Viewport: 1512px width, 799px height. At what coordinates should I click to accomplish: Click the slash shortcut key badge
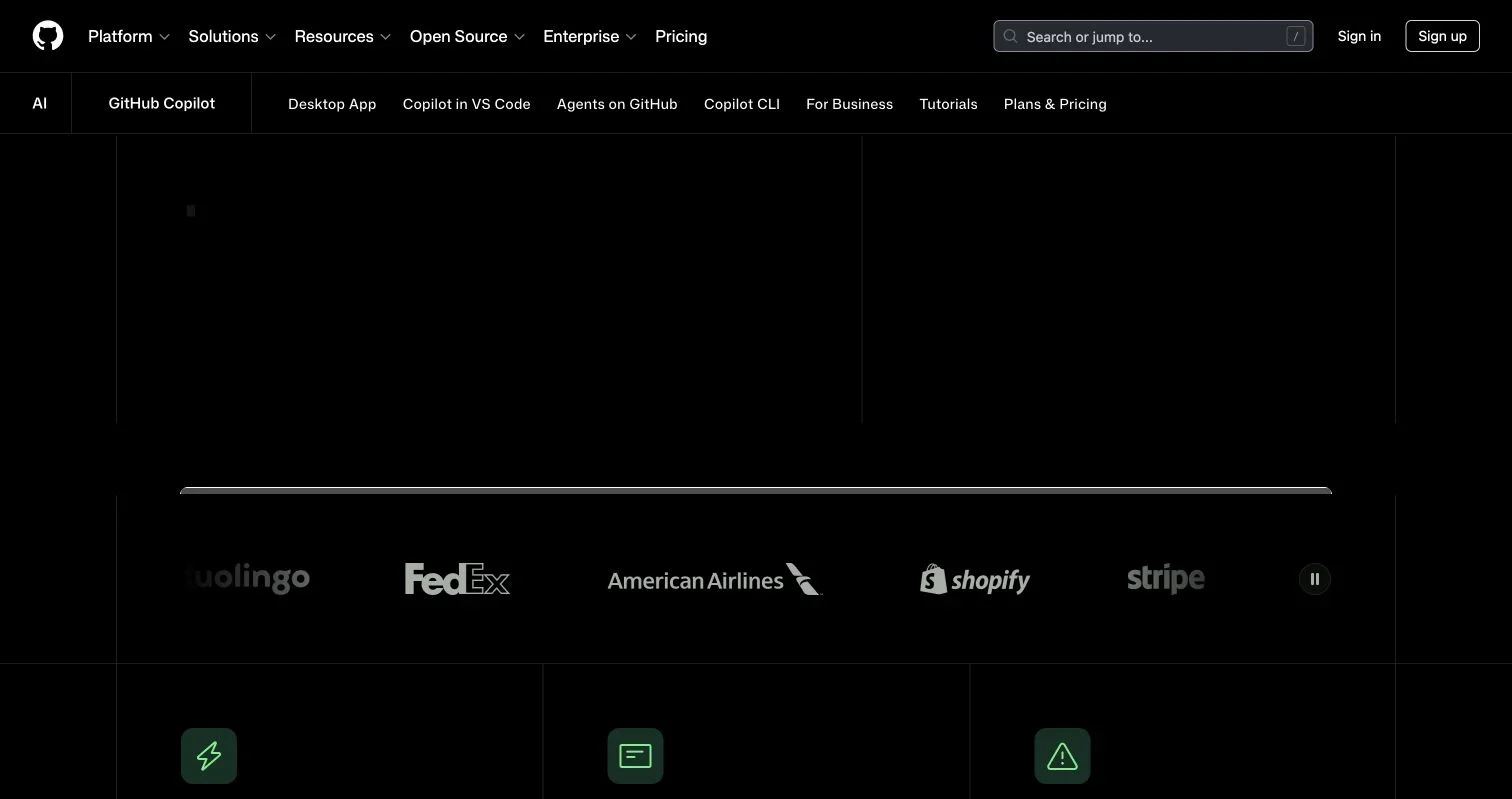[1296, 36]
